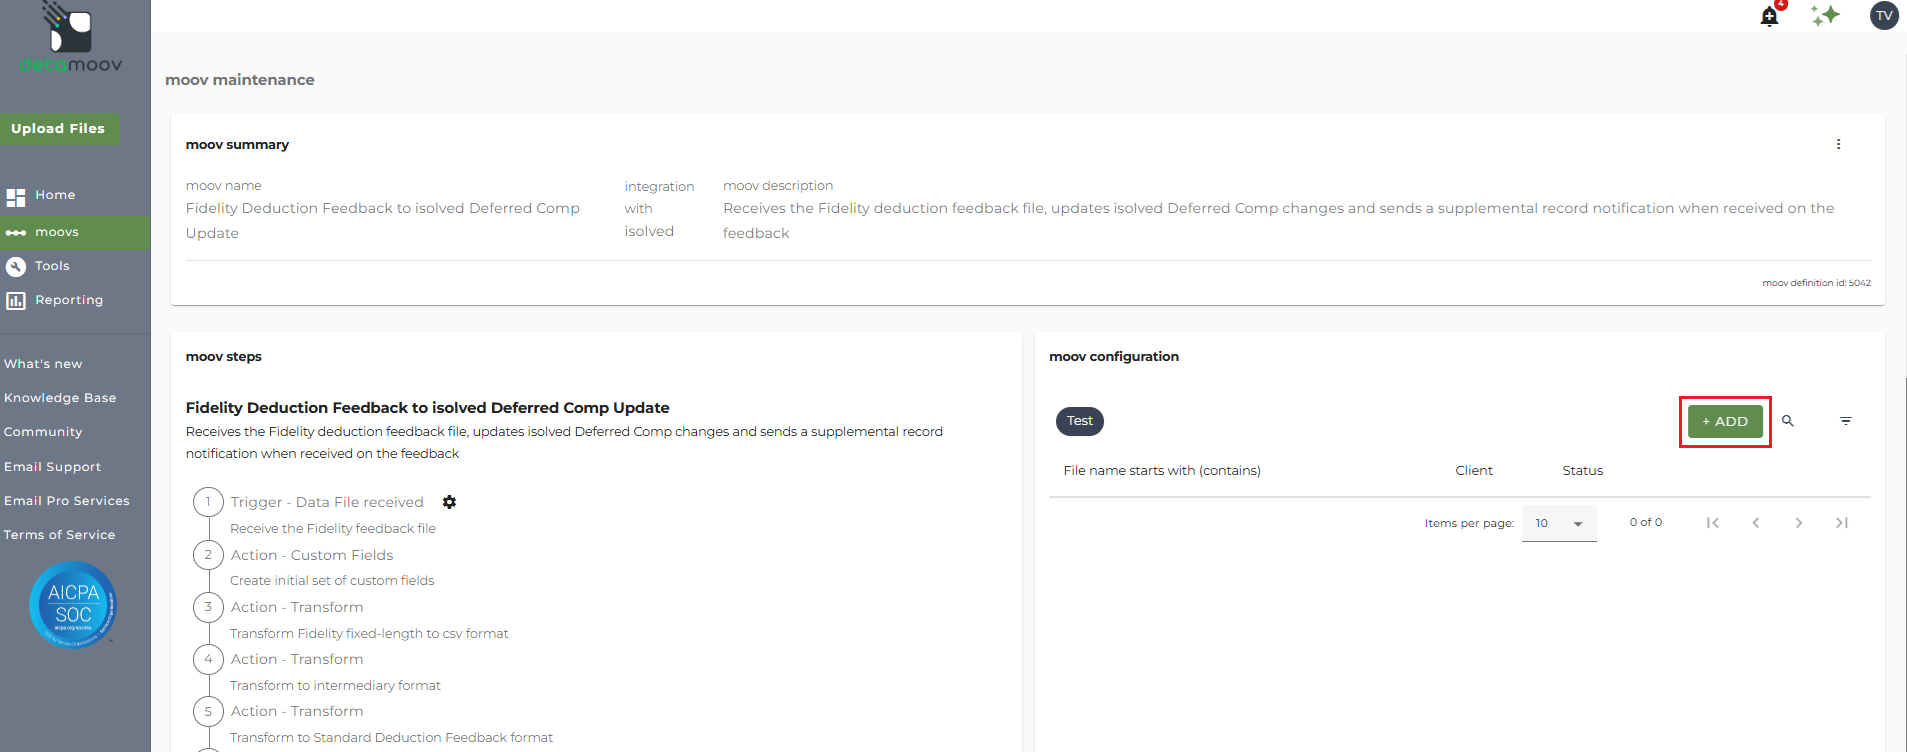Select the Test environment chip
The width and height of the screenshot is (1907, 752).
pos(1080,421)
